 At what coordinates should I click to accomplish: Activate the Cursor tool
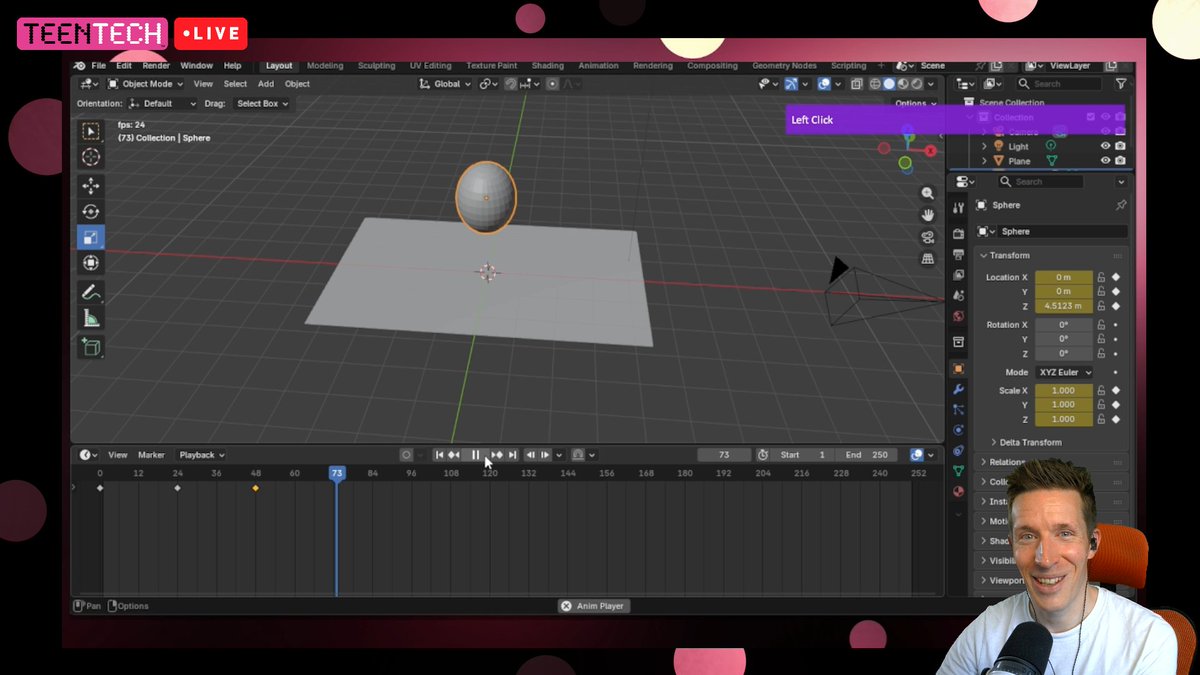tap(91, 157)
